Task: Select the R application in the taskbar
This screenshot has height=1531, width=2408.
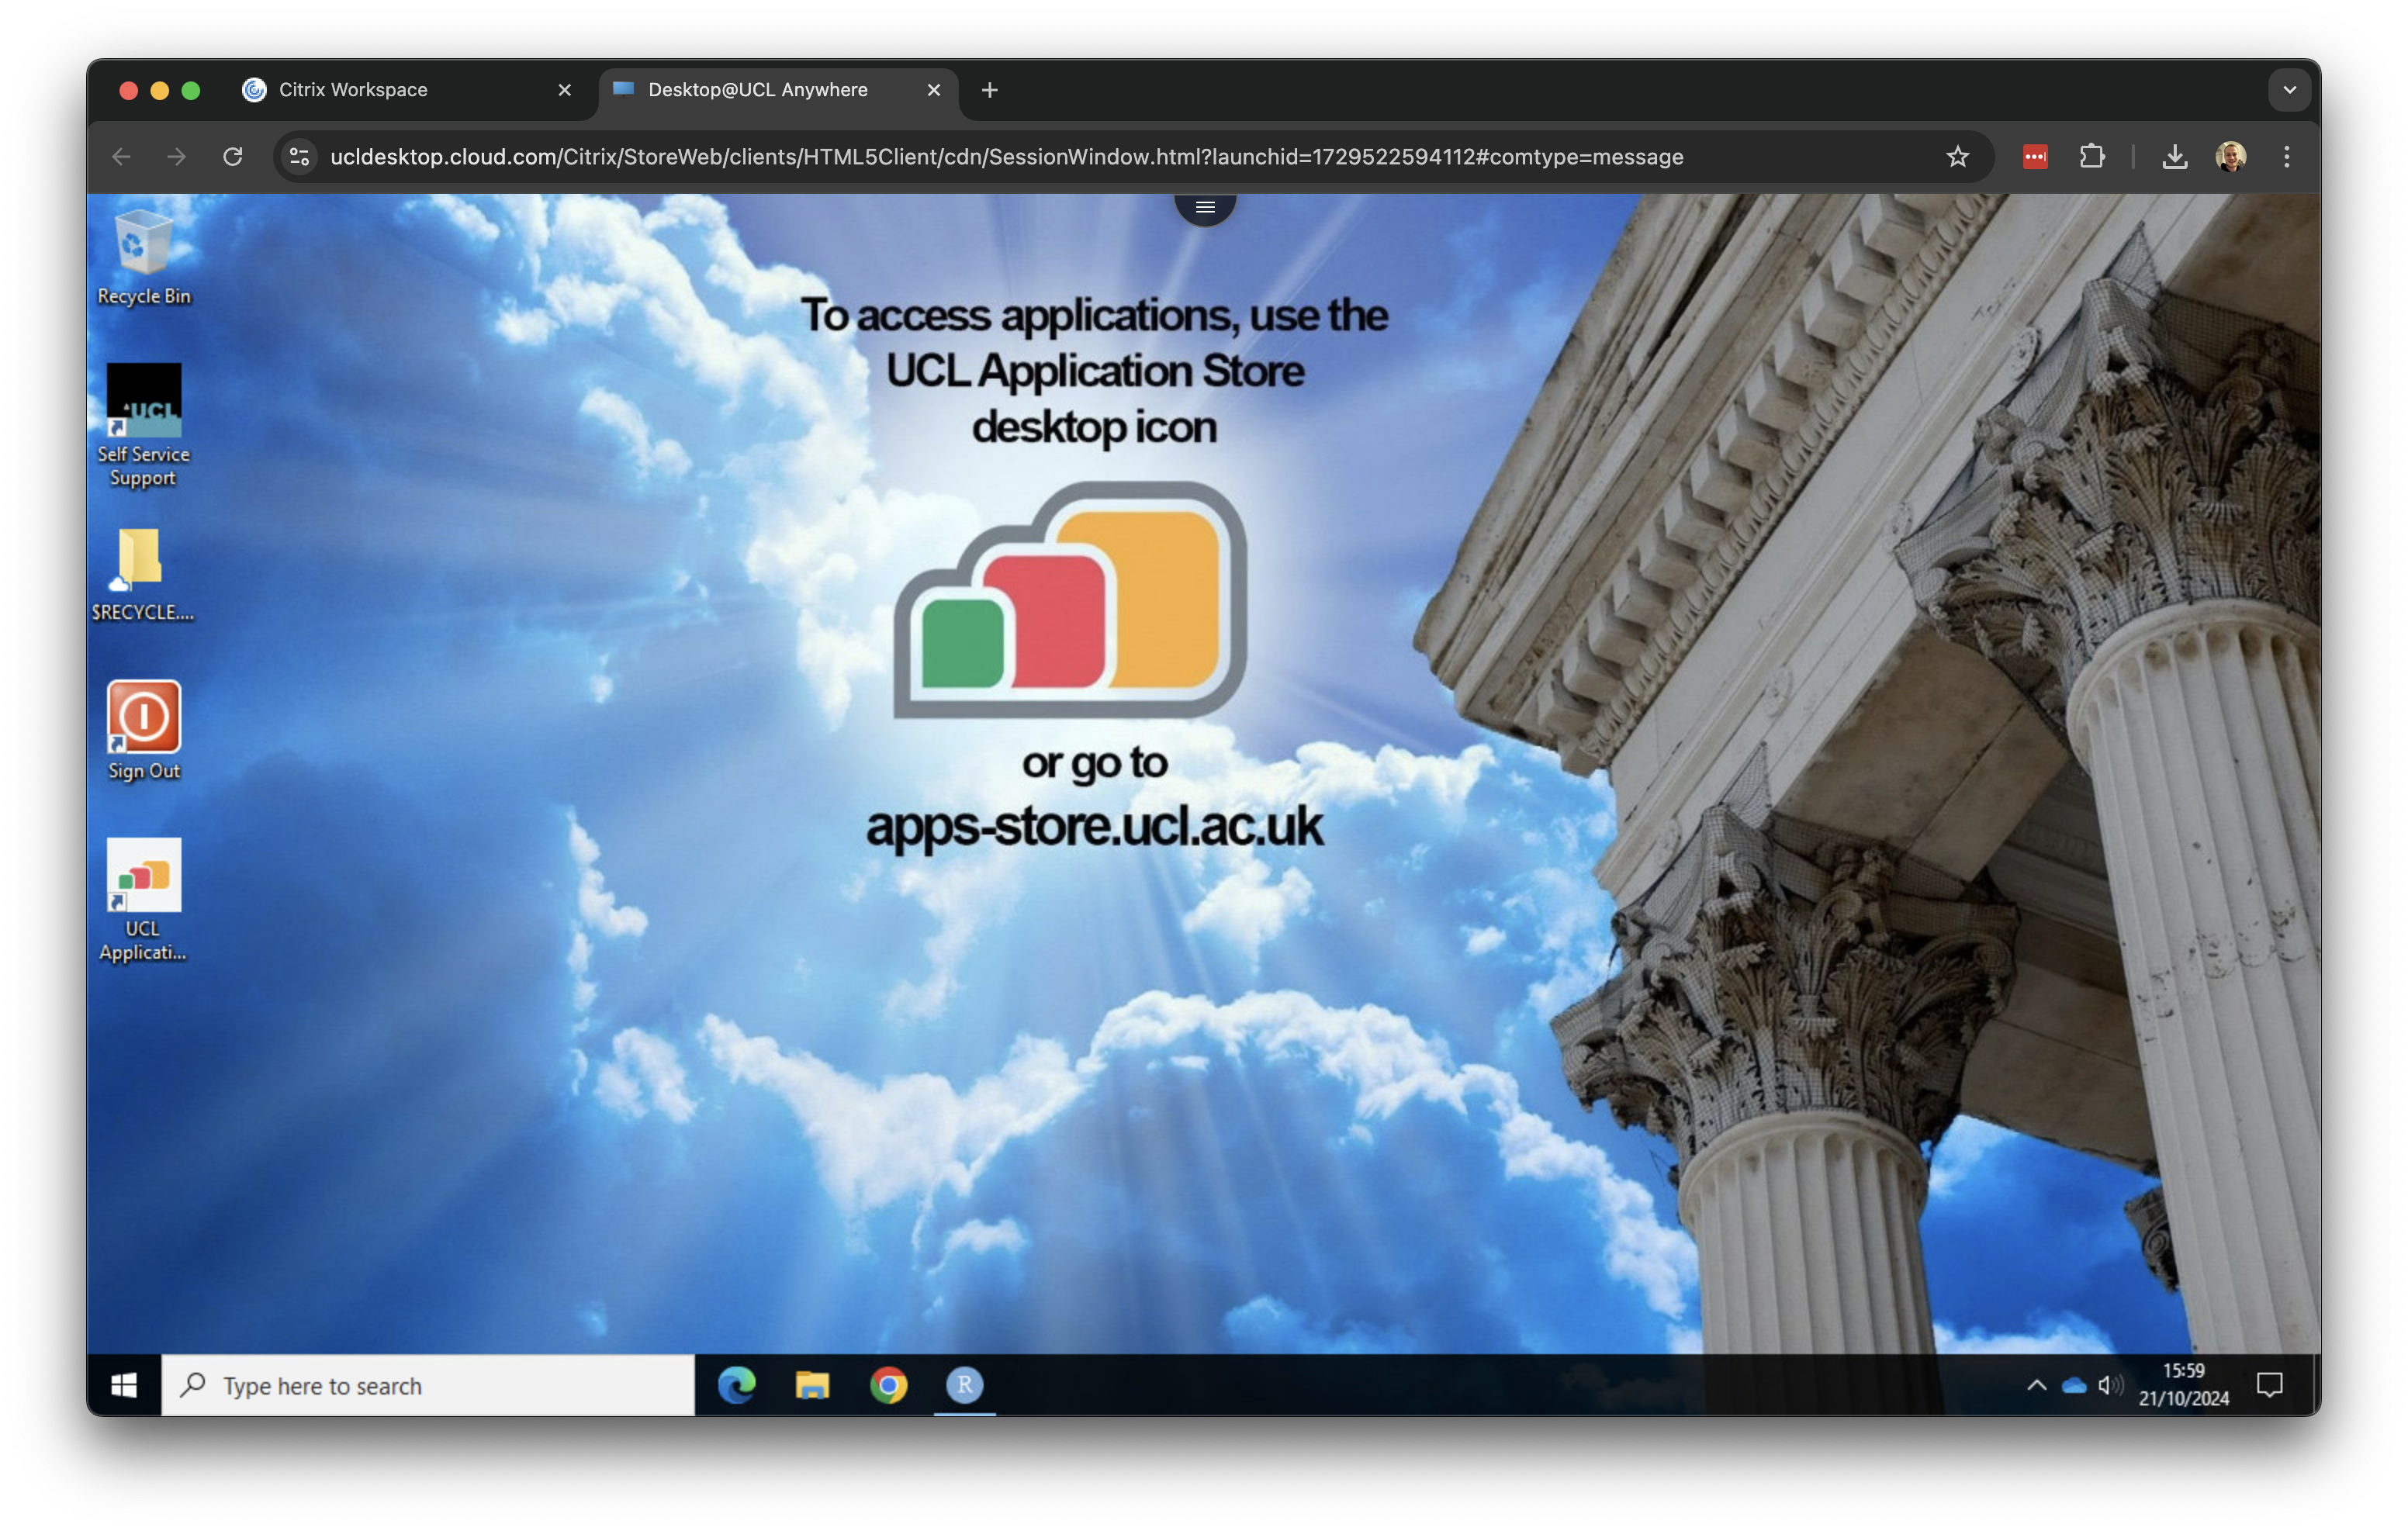Action: coord(964,1385)
